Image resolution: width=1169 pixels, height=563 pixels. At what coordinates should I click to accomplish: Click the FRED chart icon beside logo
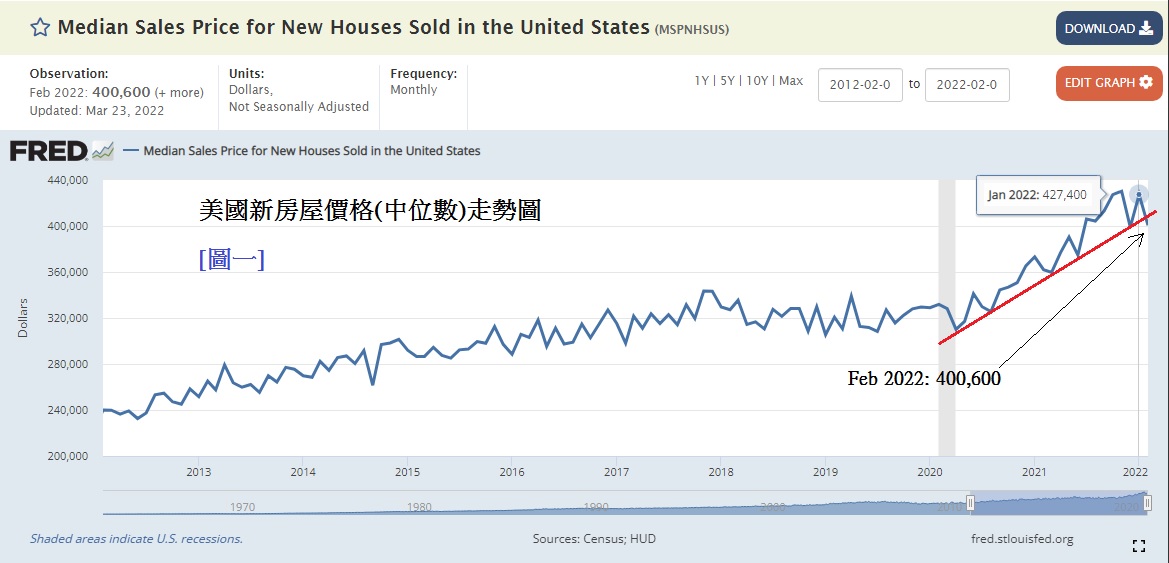pos(103,152)
